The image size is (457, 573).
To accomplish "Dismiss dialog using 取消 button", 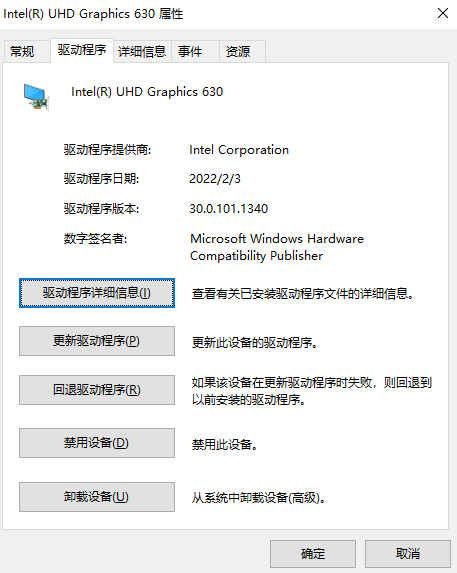I will click(x=408, y=554).
